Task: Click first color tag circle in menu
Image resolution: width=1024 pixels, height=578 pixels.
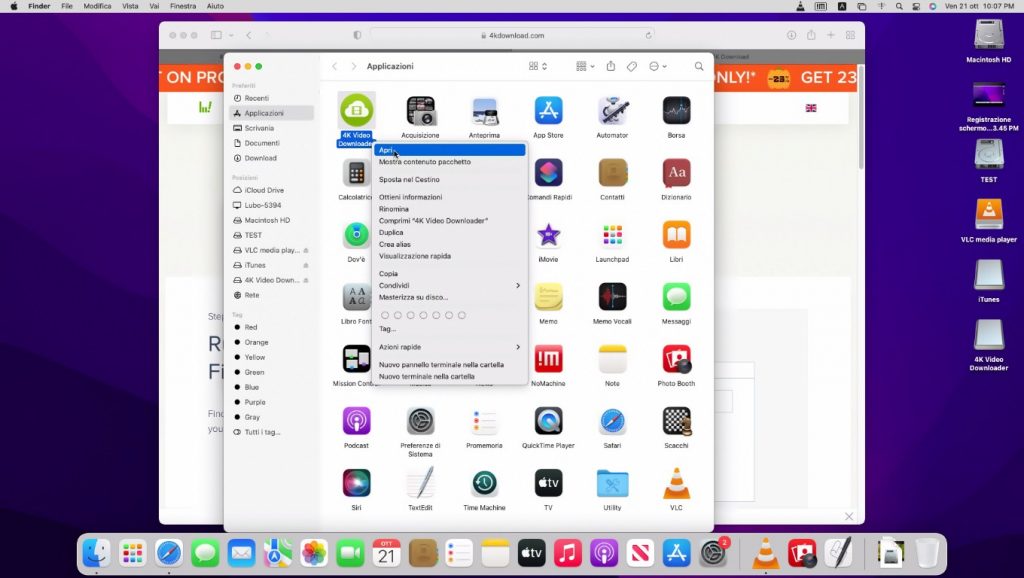Action: (x=385, y=315)
